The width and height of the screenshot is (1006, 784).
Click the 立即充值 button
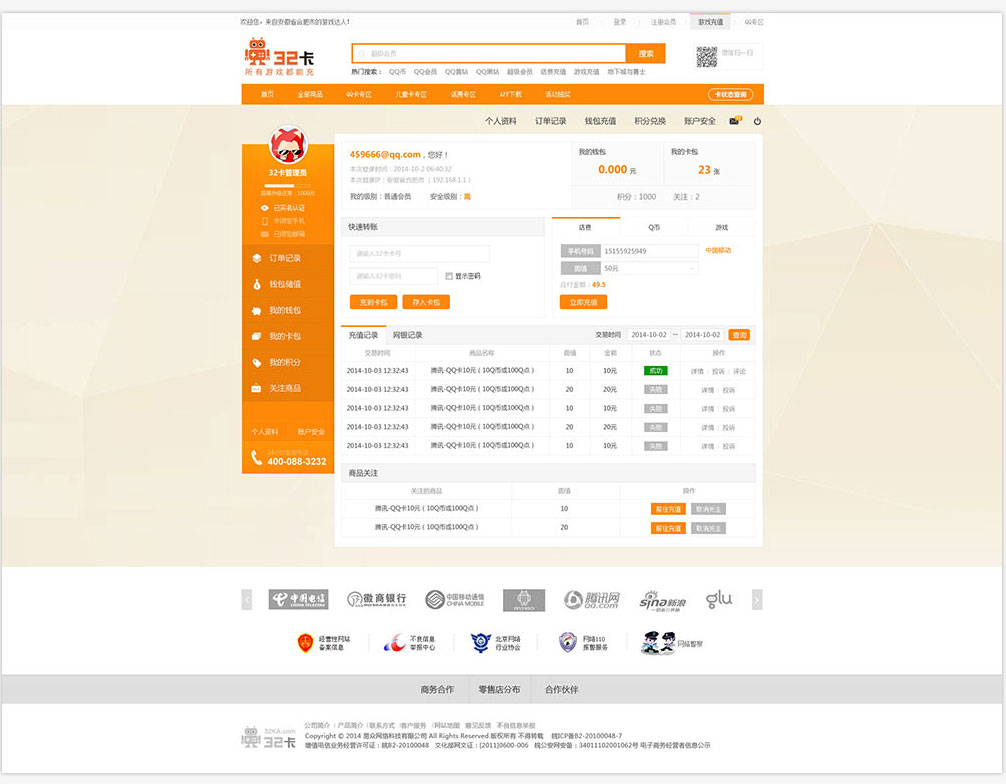click(x=583, y=302)
